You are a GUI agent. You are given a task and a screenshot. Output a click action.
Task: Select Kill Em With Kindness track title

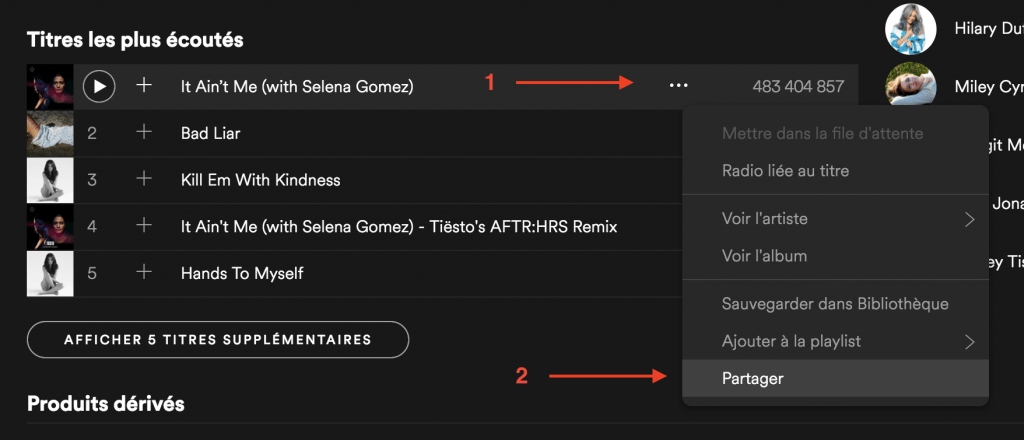[261, 180]
